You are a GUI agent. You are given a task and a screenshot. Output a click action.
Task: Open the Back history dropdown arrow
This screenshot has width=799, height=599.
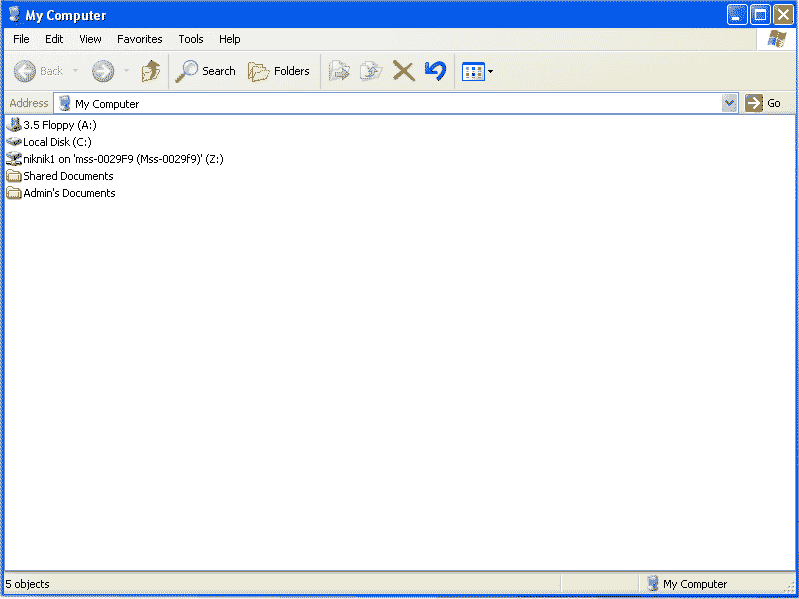tap(75, 71)
